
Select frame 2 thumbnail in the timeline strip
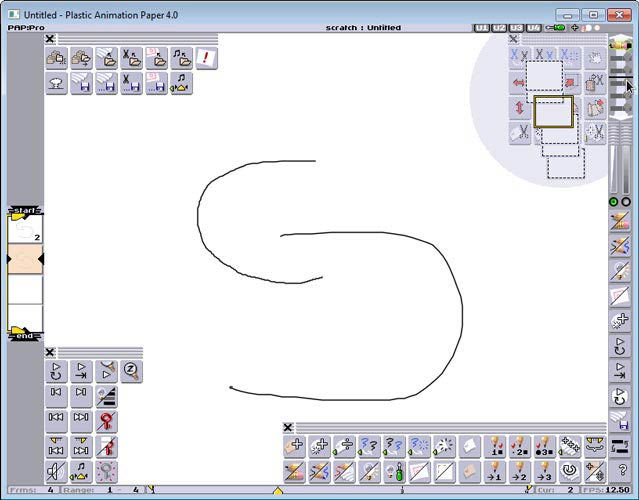tap(25, 230)
